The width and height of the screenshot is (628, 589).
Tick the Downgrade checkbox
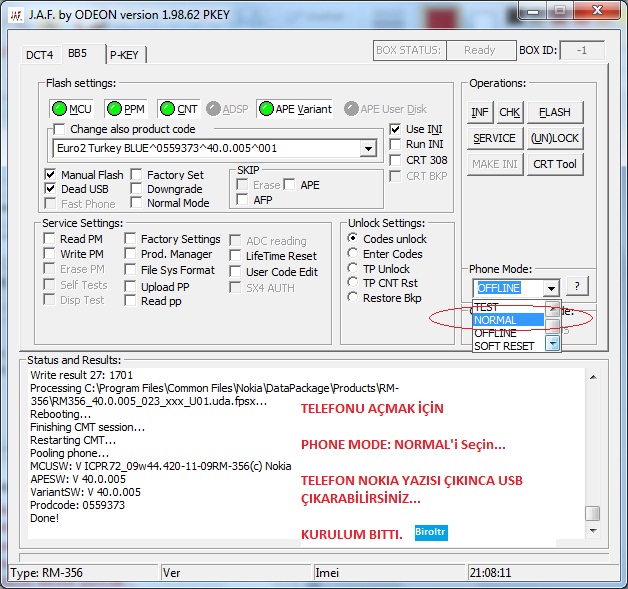(x=136, y=189)
